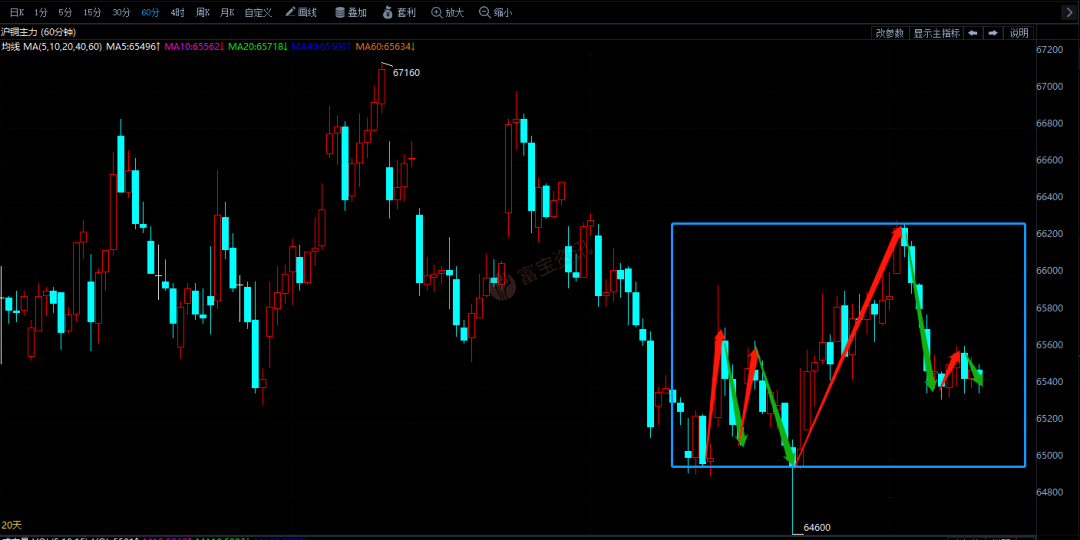Click the blue MA40:65503 value
The width and height of the screenshot is (1080, 540).
point(322,46)
